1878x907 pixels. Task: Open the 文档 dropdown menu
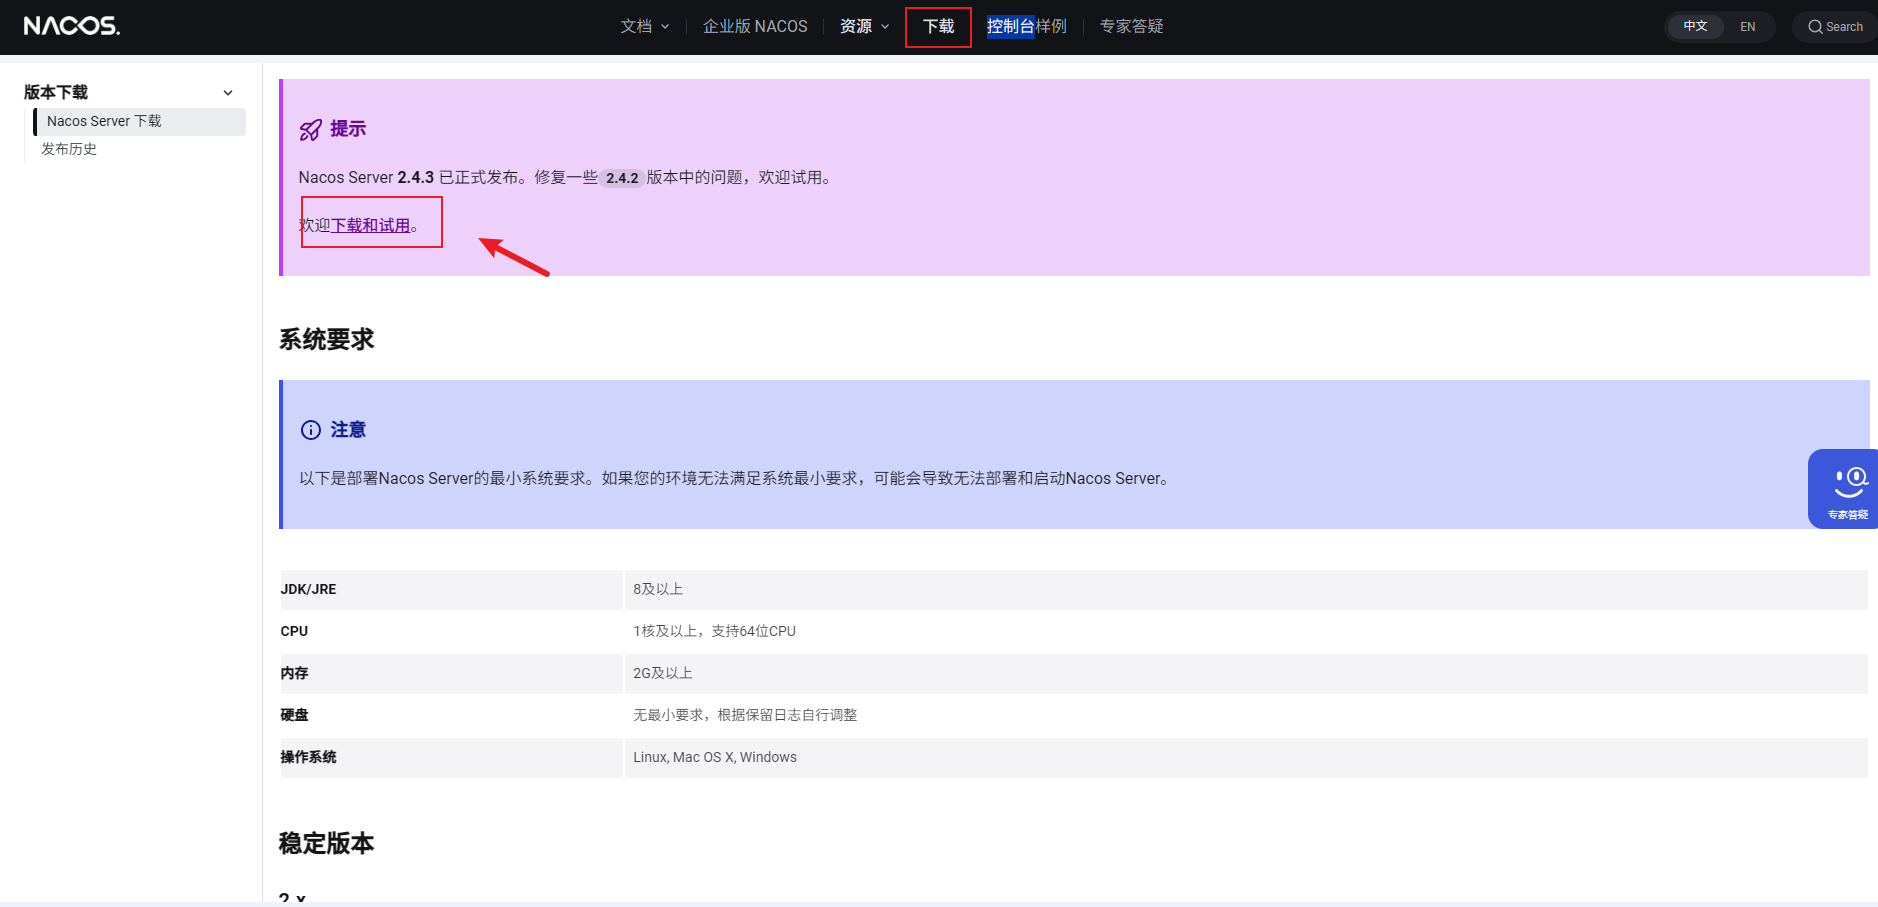(x=644, y=27)
